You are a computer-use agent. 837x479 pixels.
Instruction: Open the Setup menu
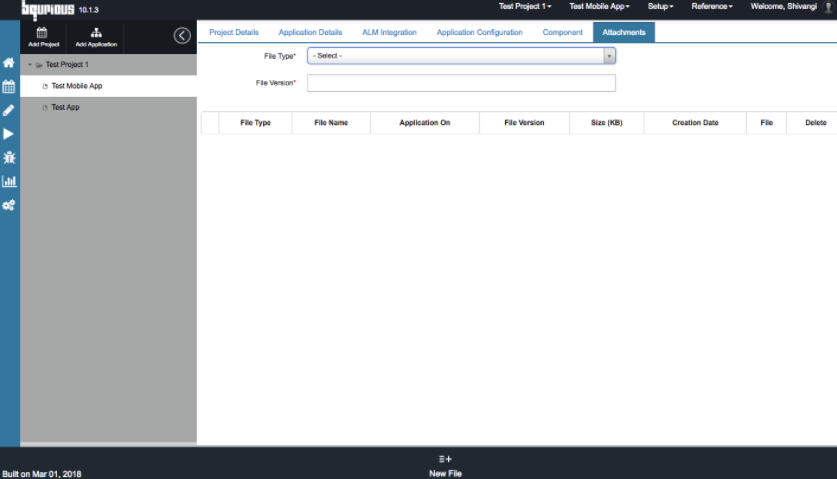[660, 6]
